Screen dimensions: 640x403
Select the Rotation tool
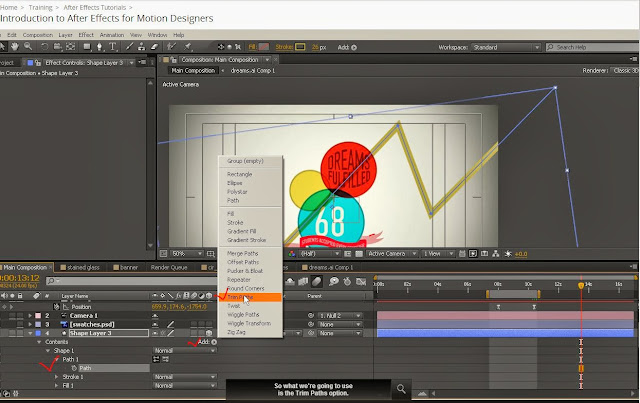(x=44, y=47)
